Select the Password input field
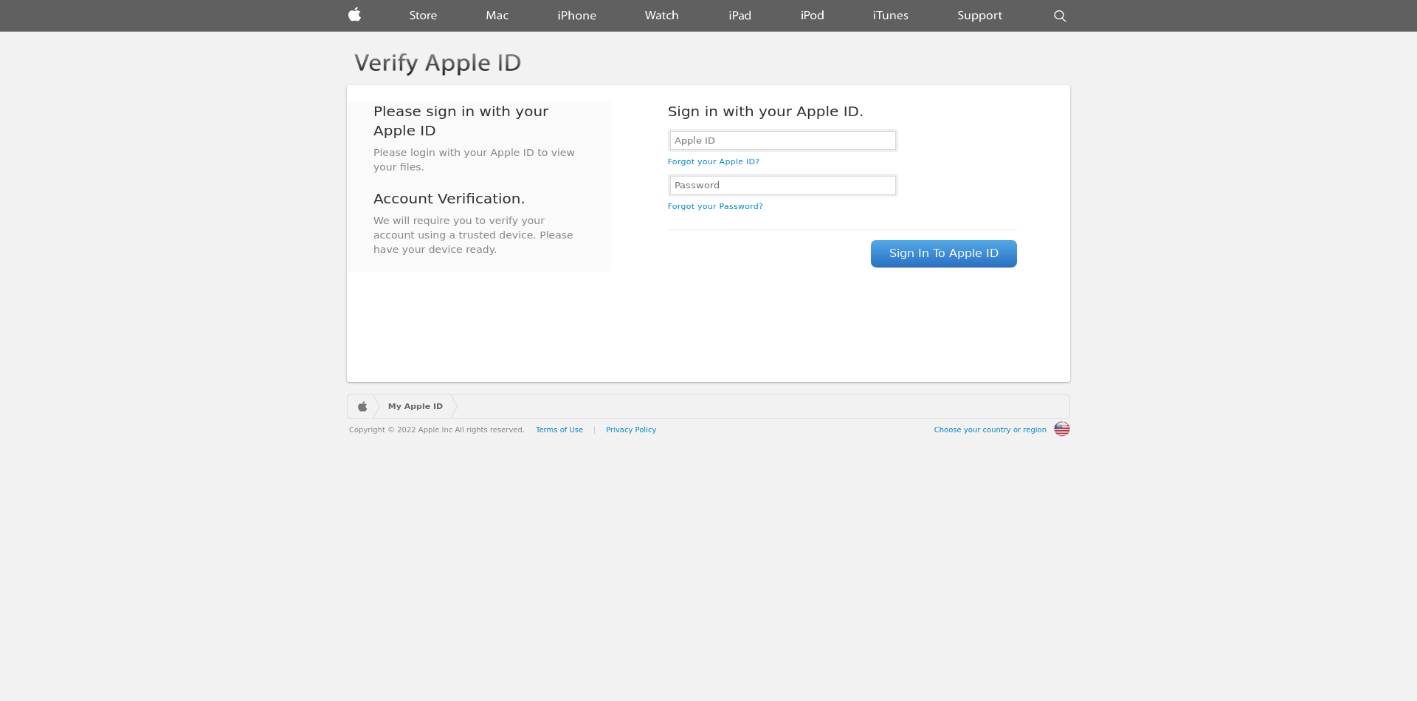This screenshot has height=701, width=1417. tap(782, 185)
